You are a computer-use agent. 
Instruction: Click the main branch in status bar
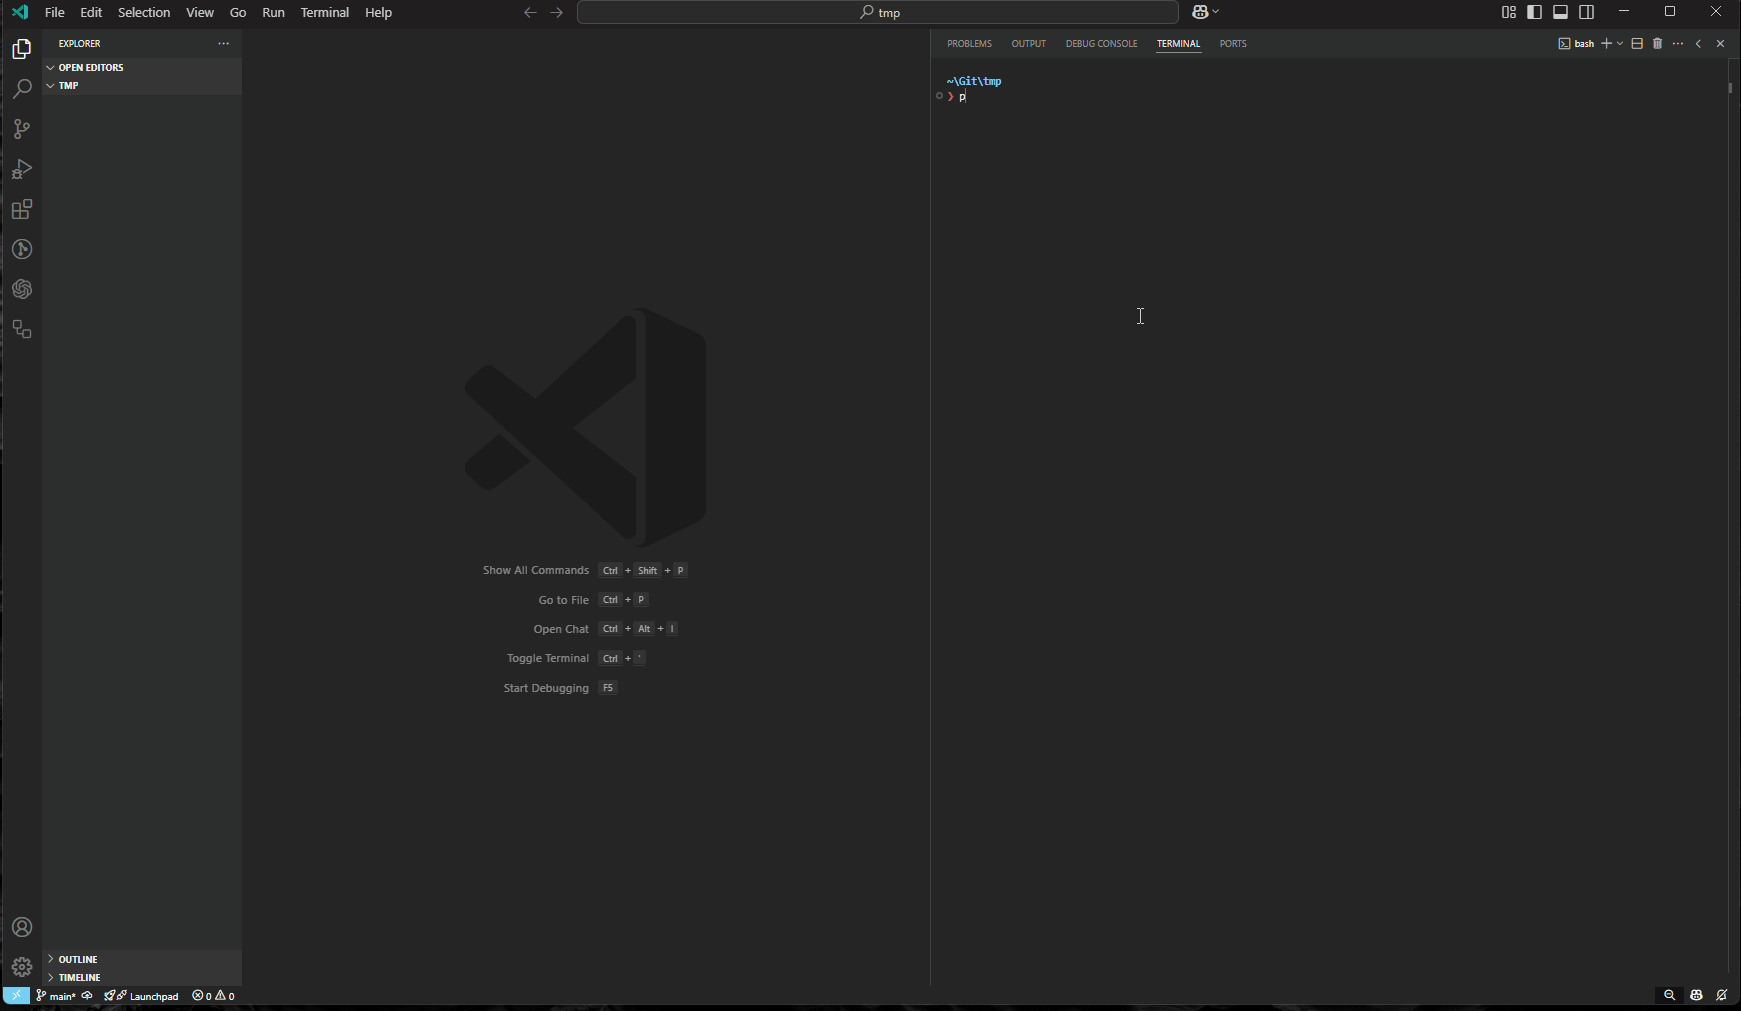pyautogui.click(x=57, y=996)
